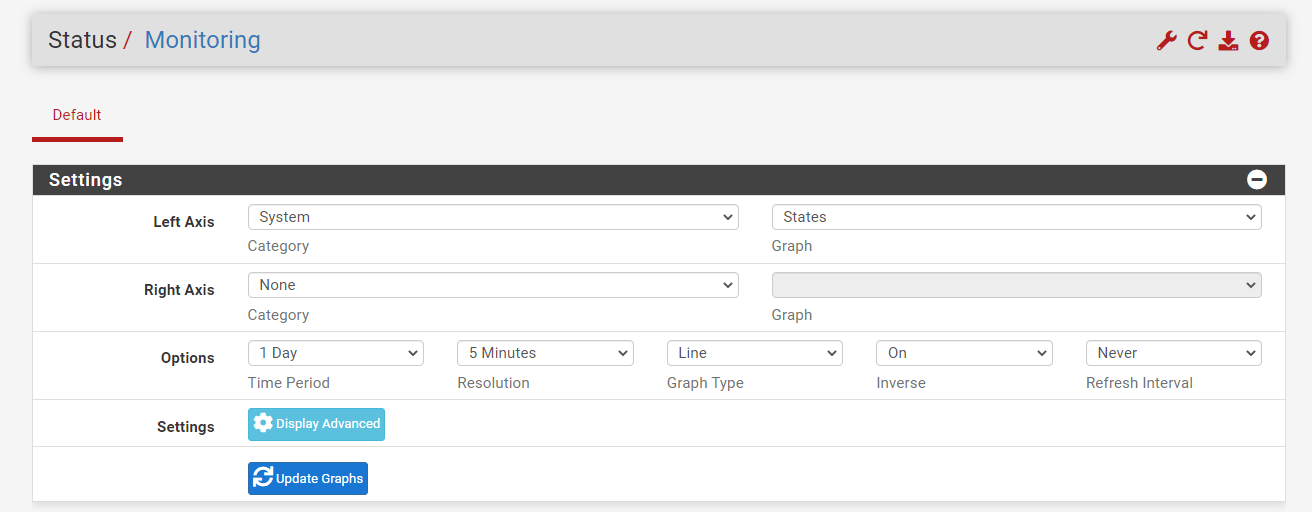Click the Graph Type caption
This screenshot has height=512, width=1312.
click(705, 383)
